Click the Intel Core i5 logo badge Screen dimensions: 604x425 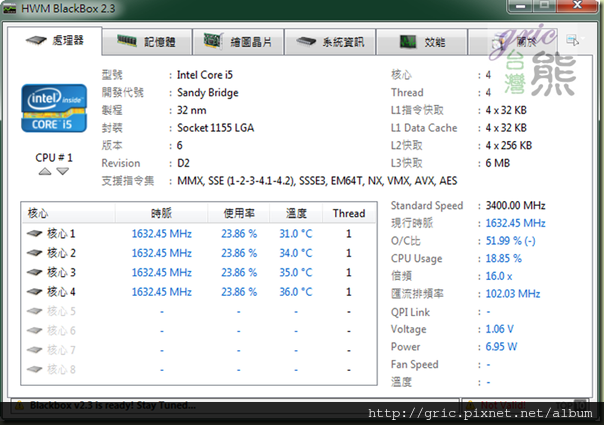[54, 108]
